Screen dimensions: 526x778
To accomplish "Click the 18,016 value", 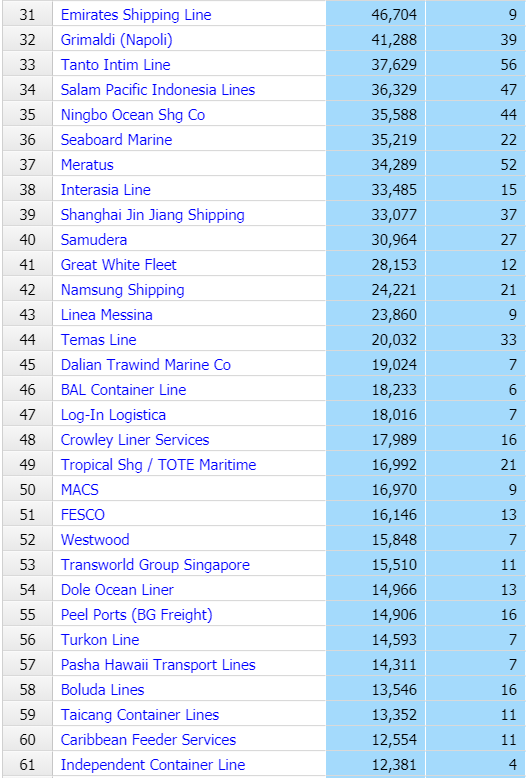I will point(376,415).
